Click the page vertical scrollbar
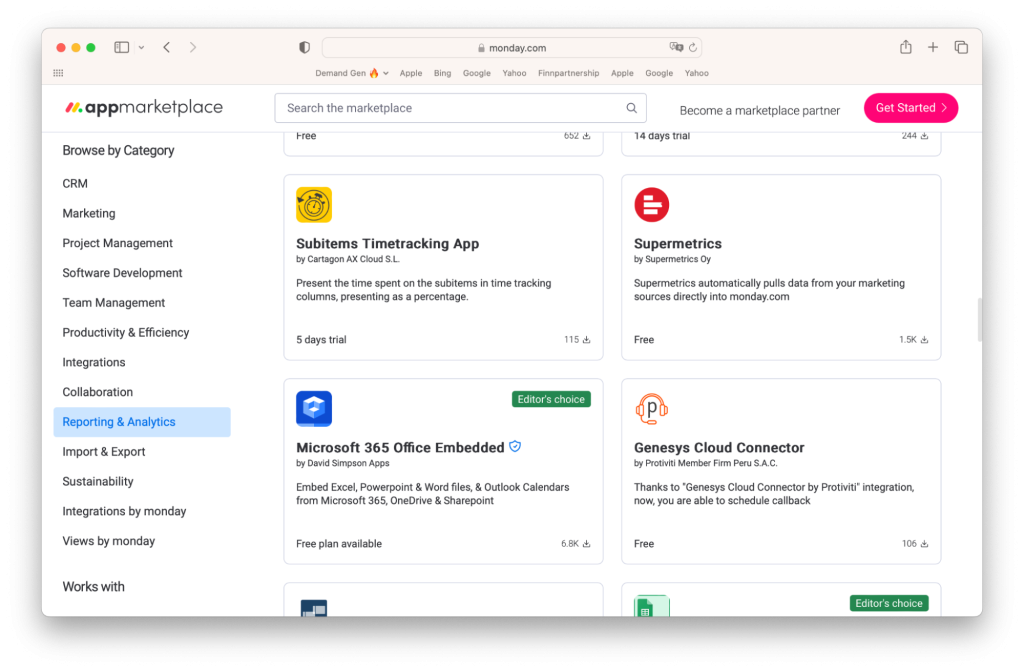 click(979, 320)
